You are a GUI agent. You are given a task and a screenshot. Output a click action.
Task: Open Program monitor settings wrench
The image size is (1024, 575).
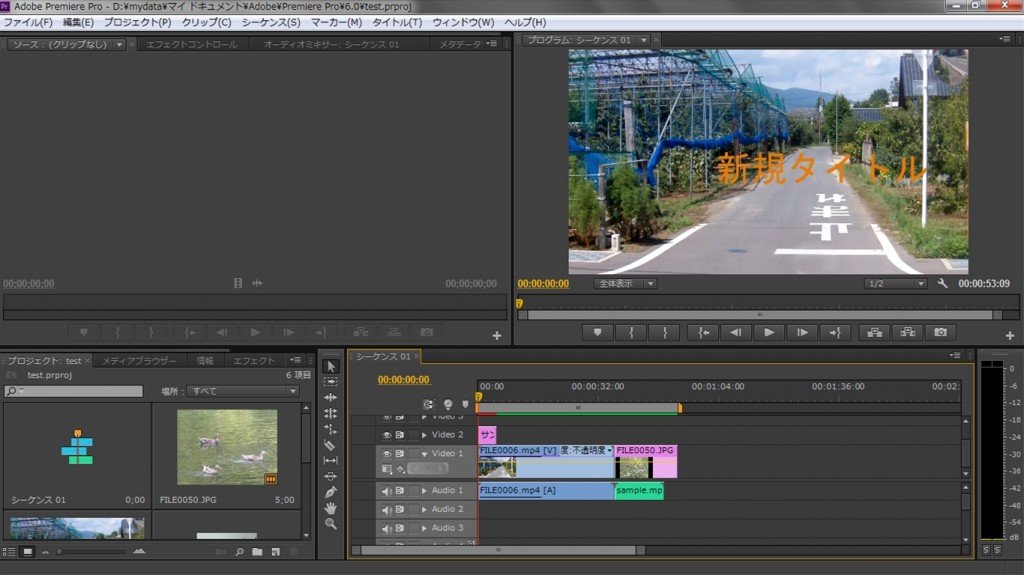click(x=942, y=284)
